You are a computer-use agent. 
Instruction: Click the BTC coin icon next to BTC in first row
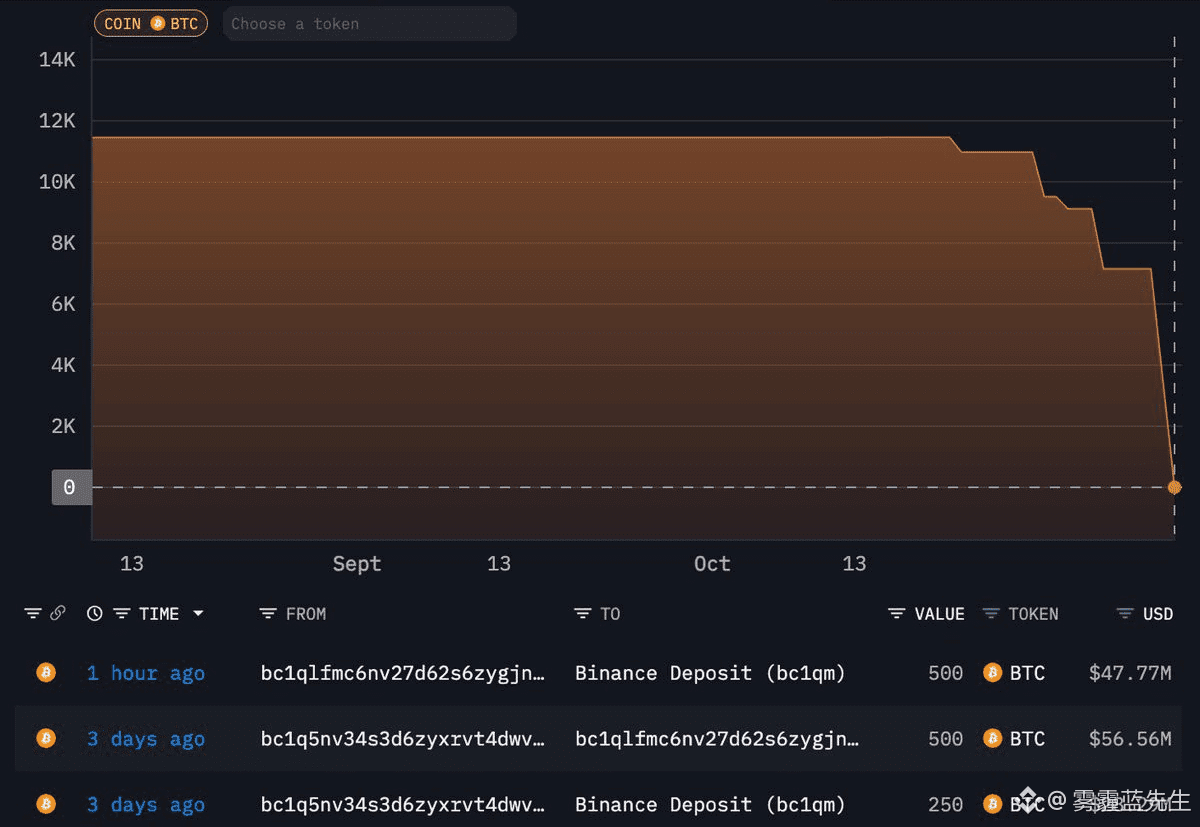click(992, 673)
